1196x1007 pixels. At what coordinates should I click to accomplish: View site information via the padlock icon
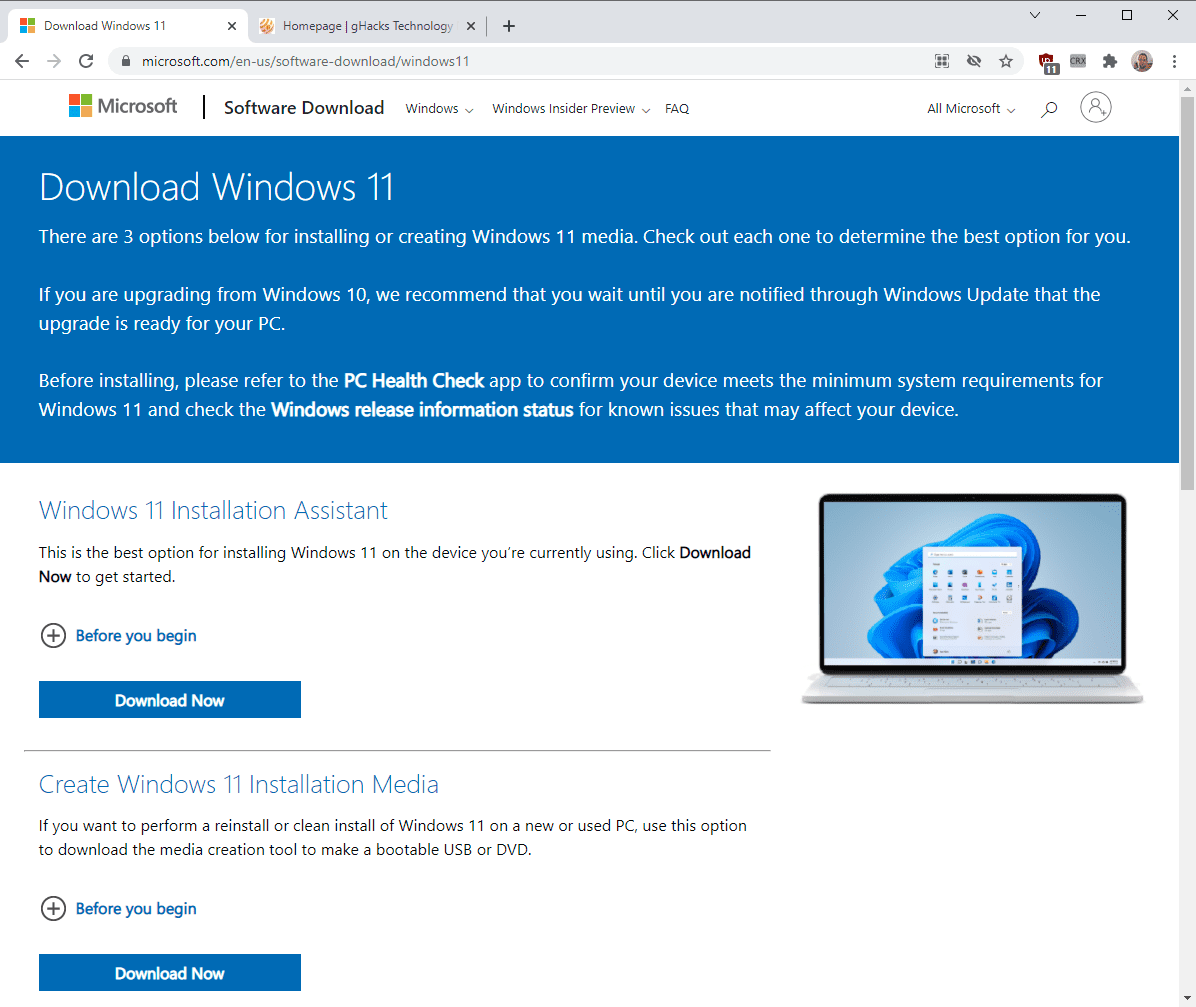click(125, 61)
